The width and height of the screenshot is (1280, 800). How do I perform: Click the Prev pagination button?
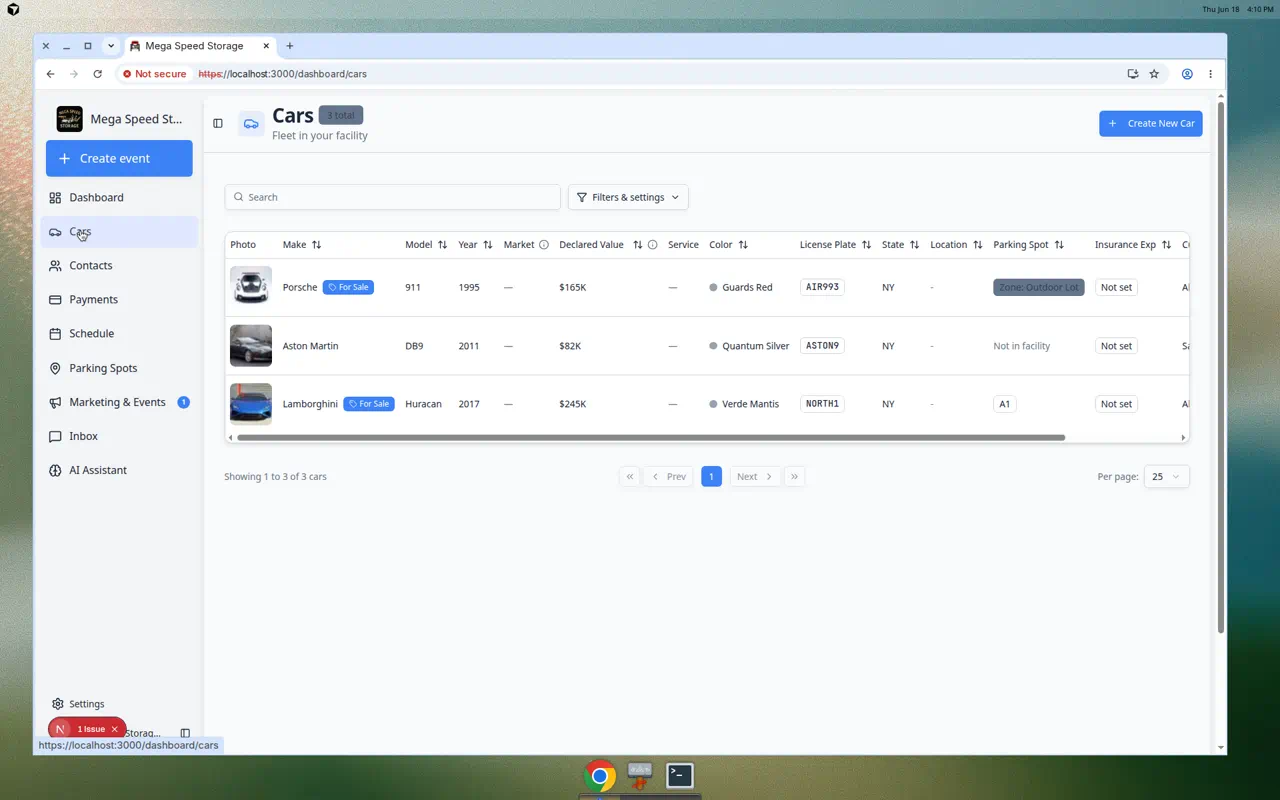click(669, 477)
